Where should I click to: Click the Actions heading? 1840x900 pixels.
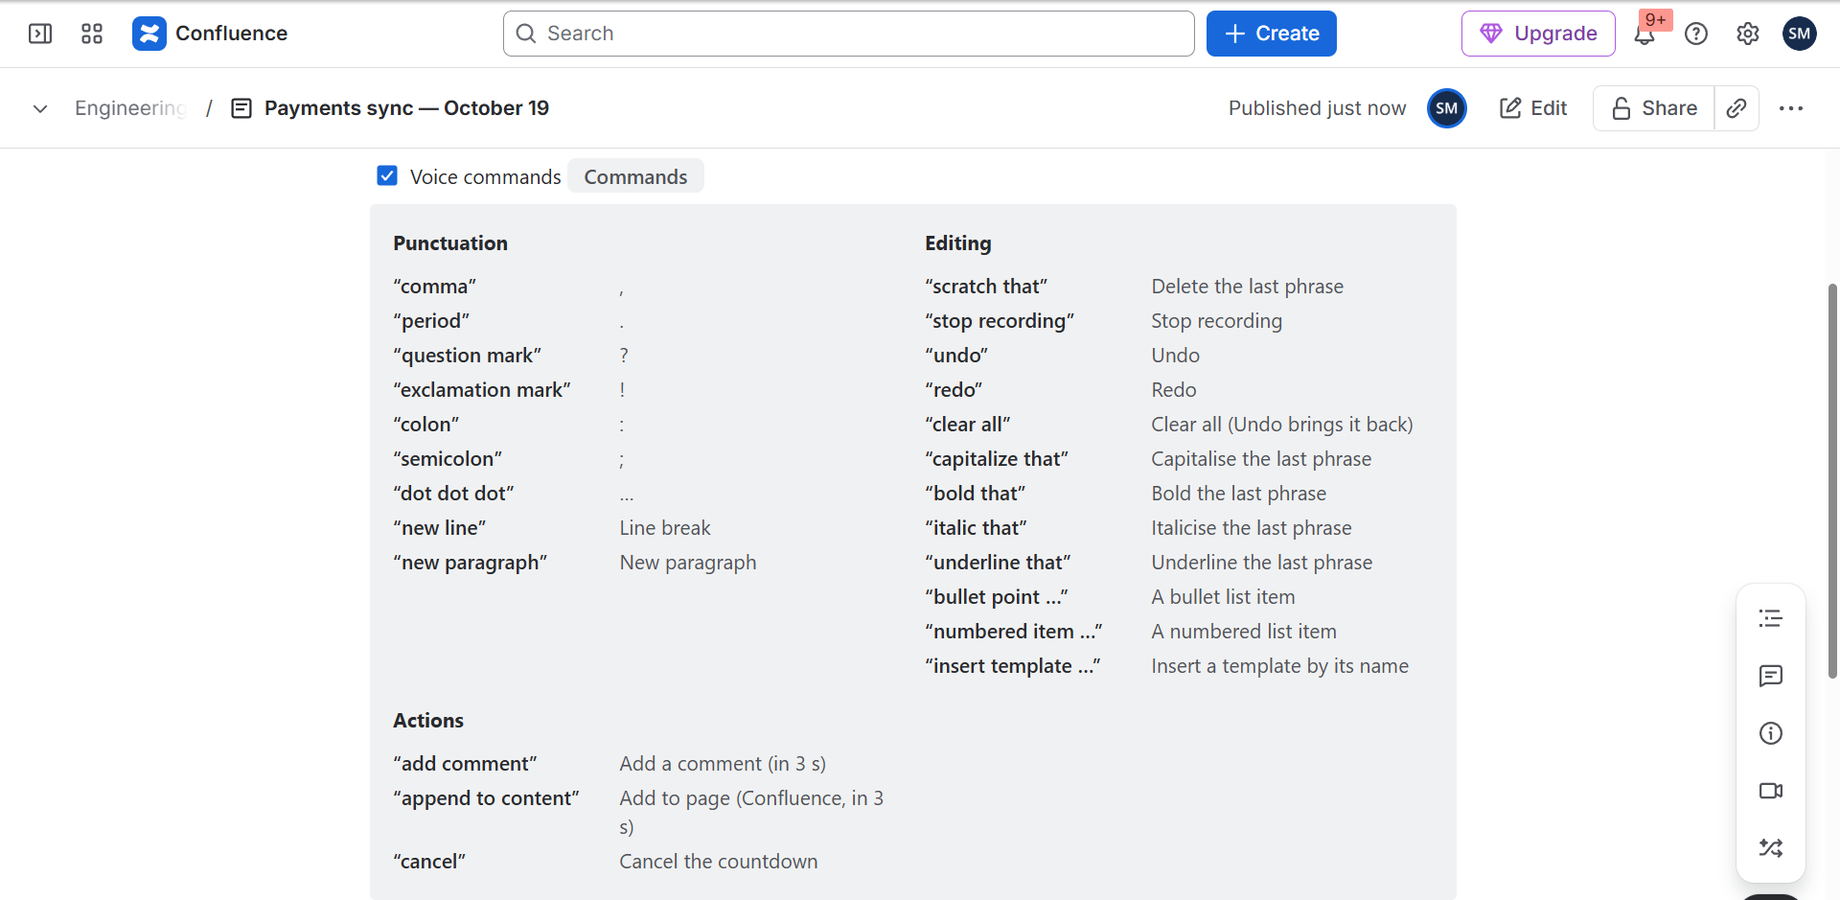click(428, 720)
